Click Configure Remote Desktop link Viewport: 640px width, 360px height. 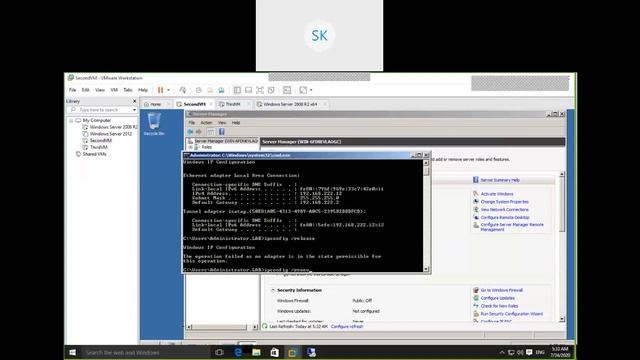(x=505, y=218)
